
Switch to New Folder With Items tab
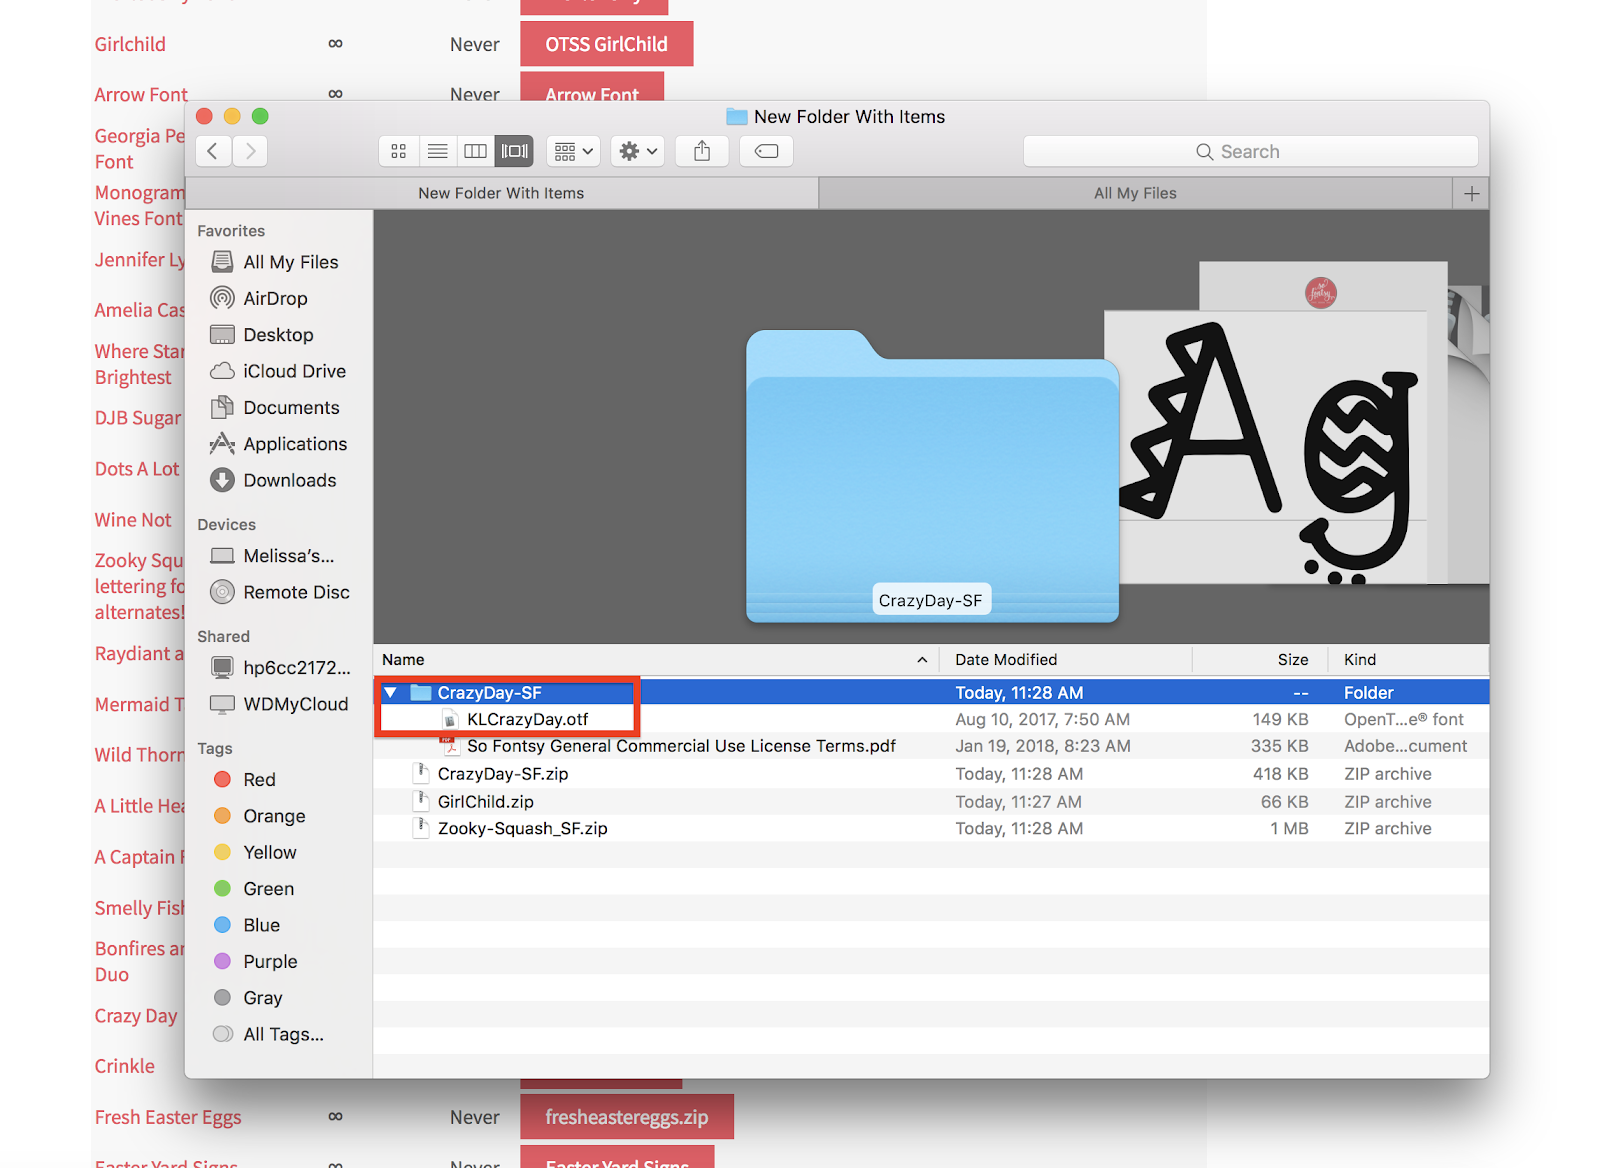501,193
